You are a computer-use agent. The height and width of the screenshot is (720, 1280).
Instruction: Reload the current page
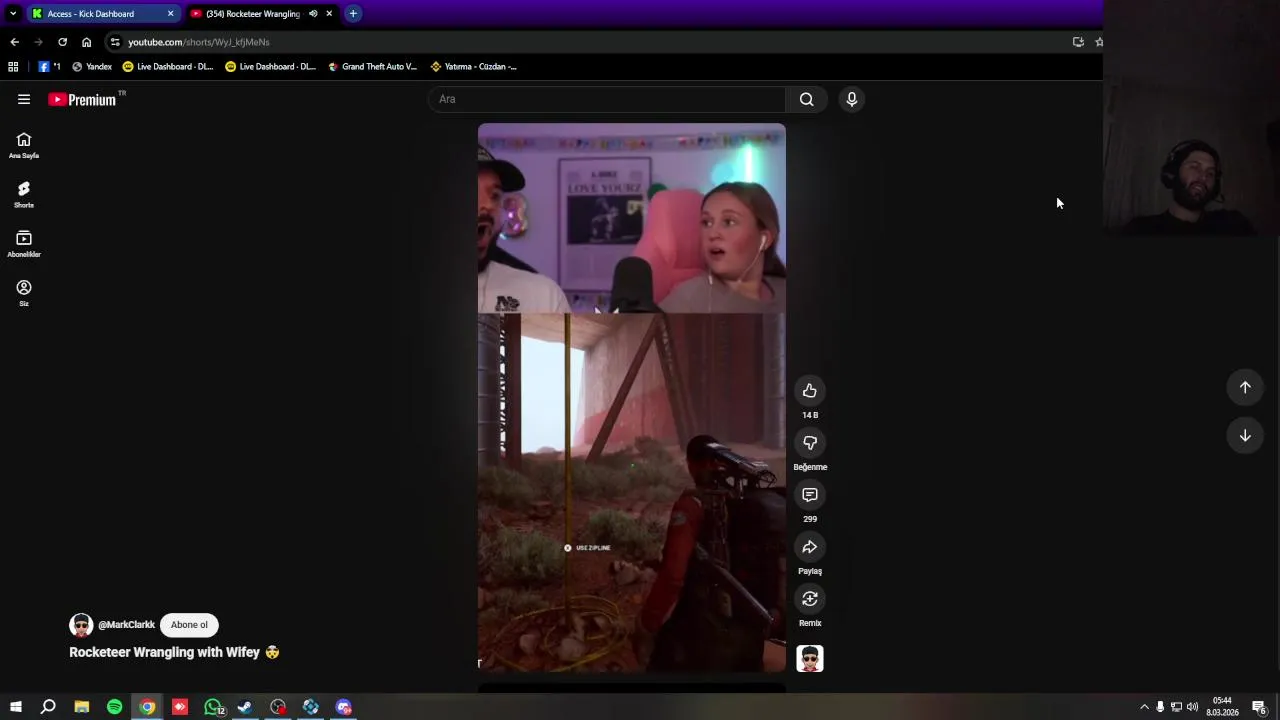click(62, 42)
